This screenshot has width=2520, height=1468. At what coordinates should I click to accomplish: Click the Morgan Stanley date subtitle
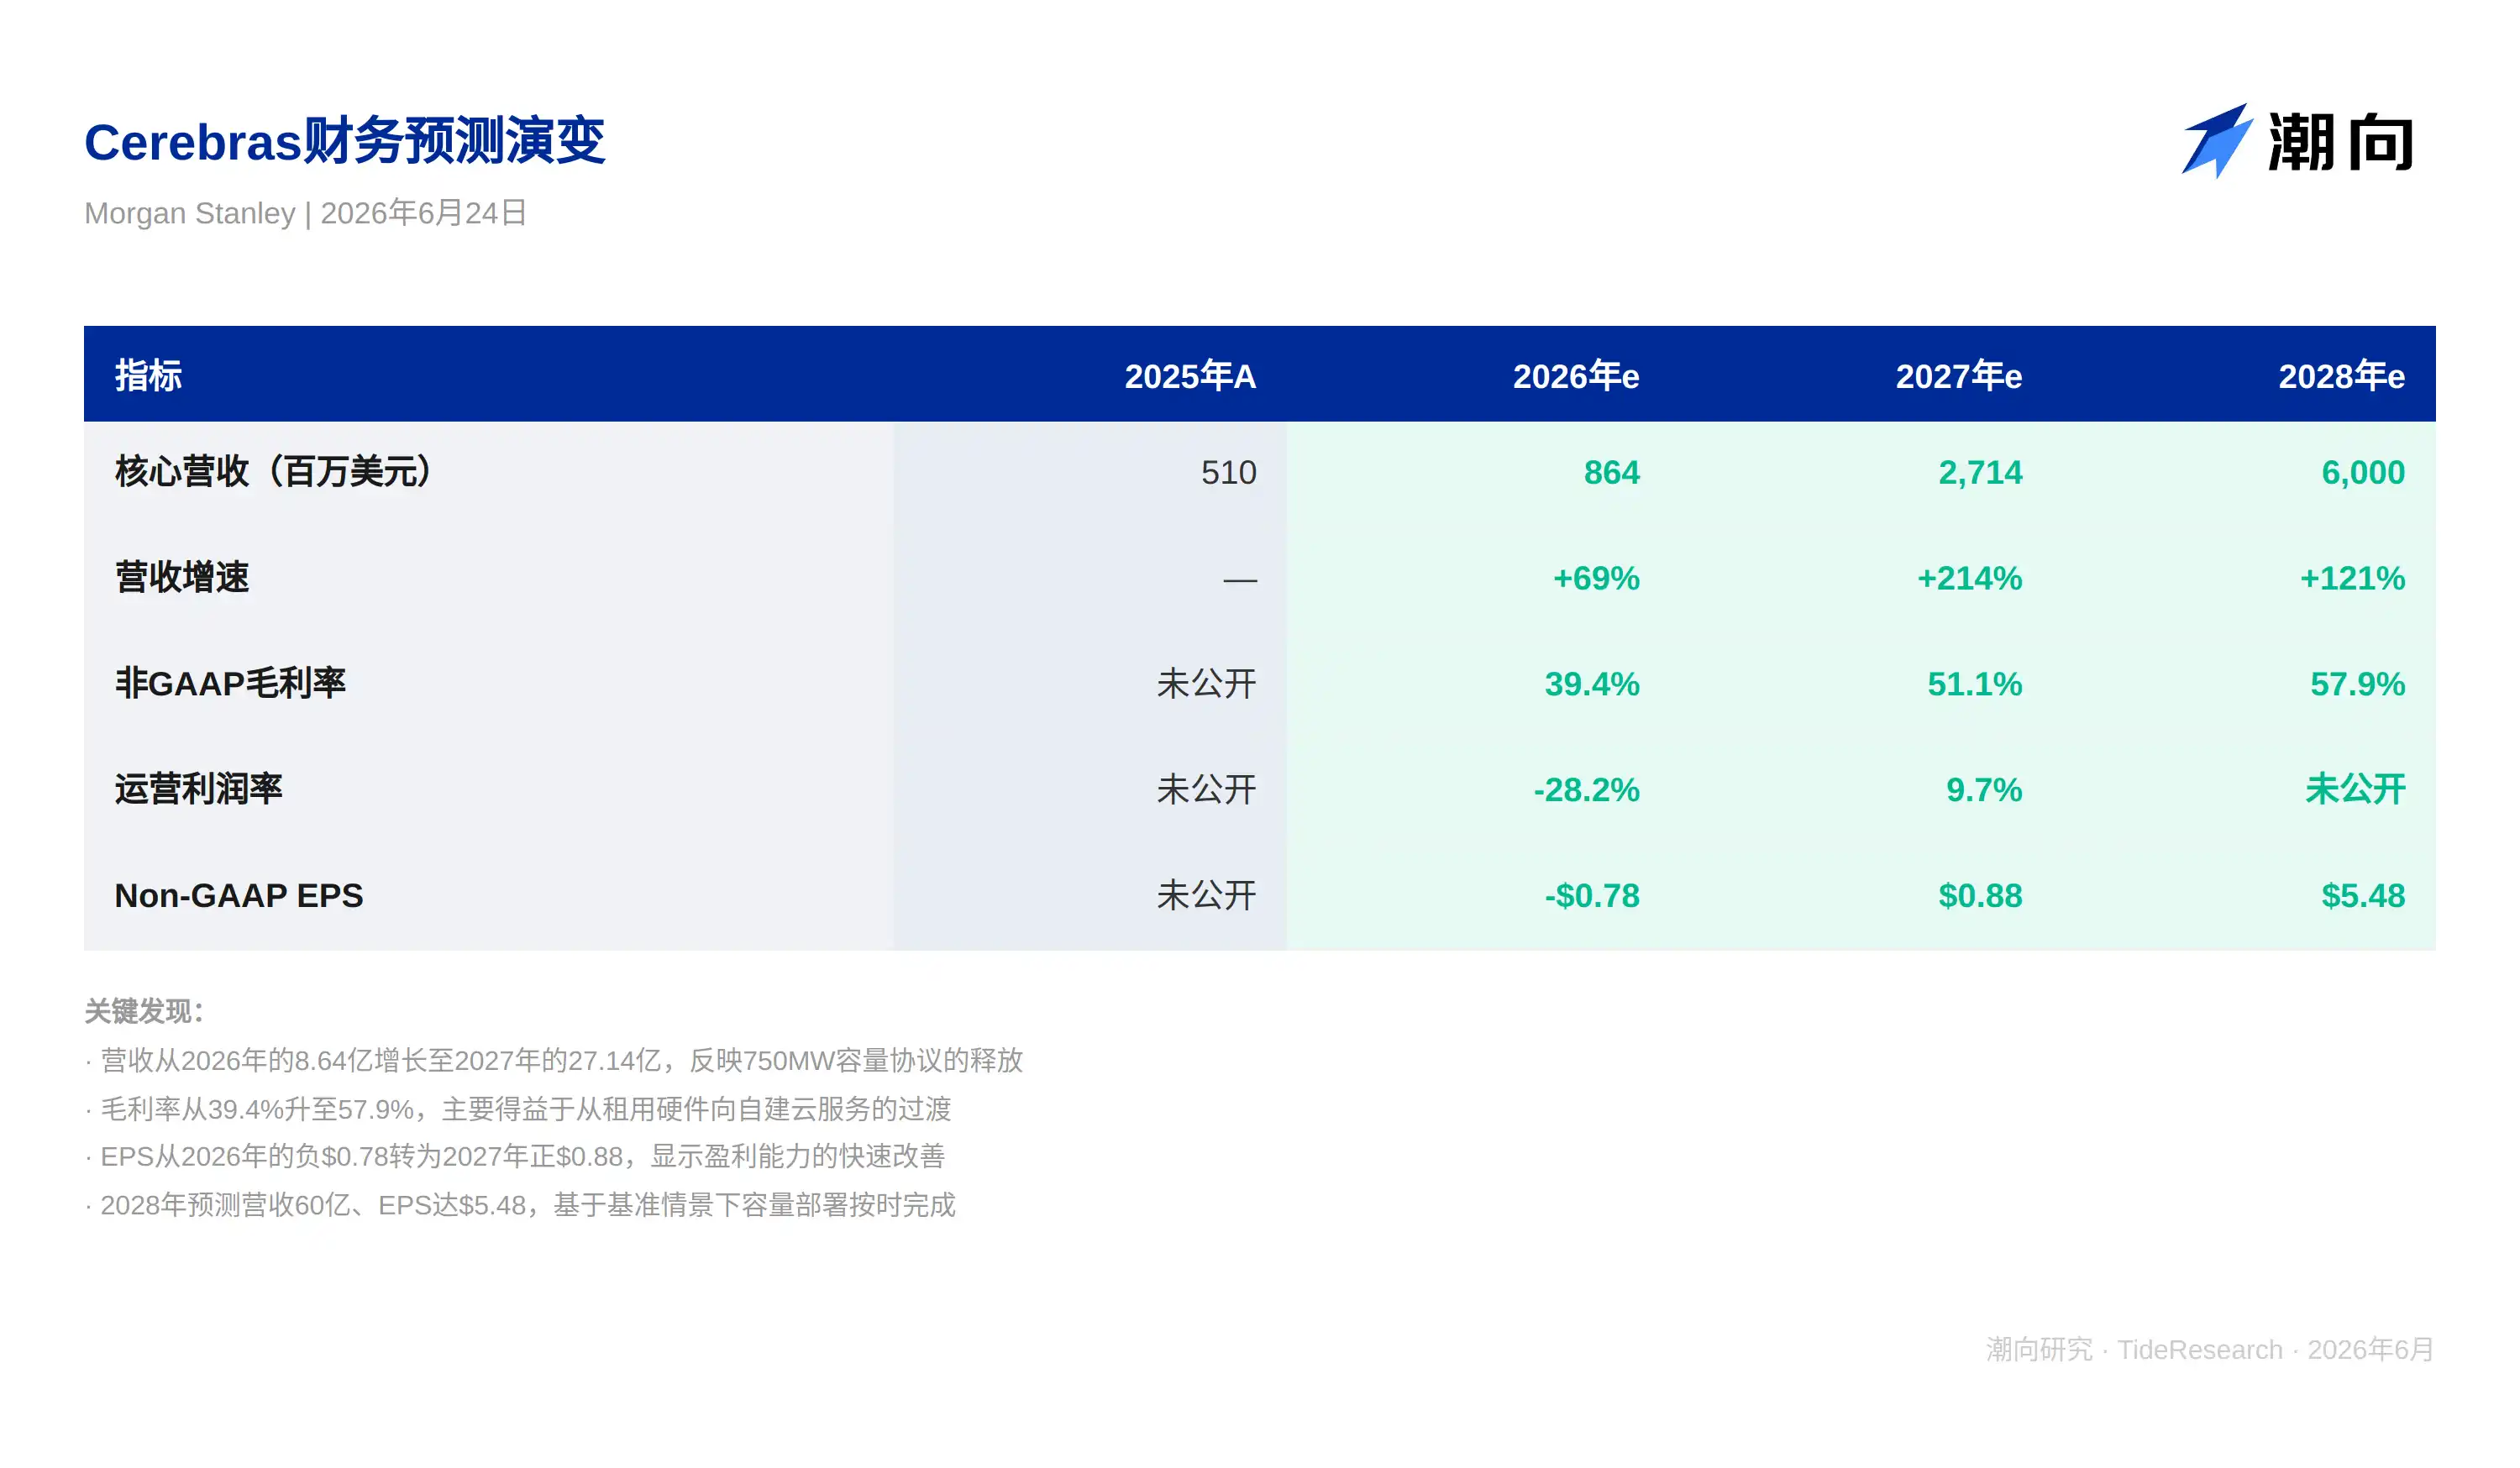coord(305,213)
